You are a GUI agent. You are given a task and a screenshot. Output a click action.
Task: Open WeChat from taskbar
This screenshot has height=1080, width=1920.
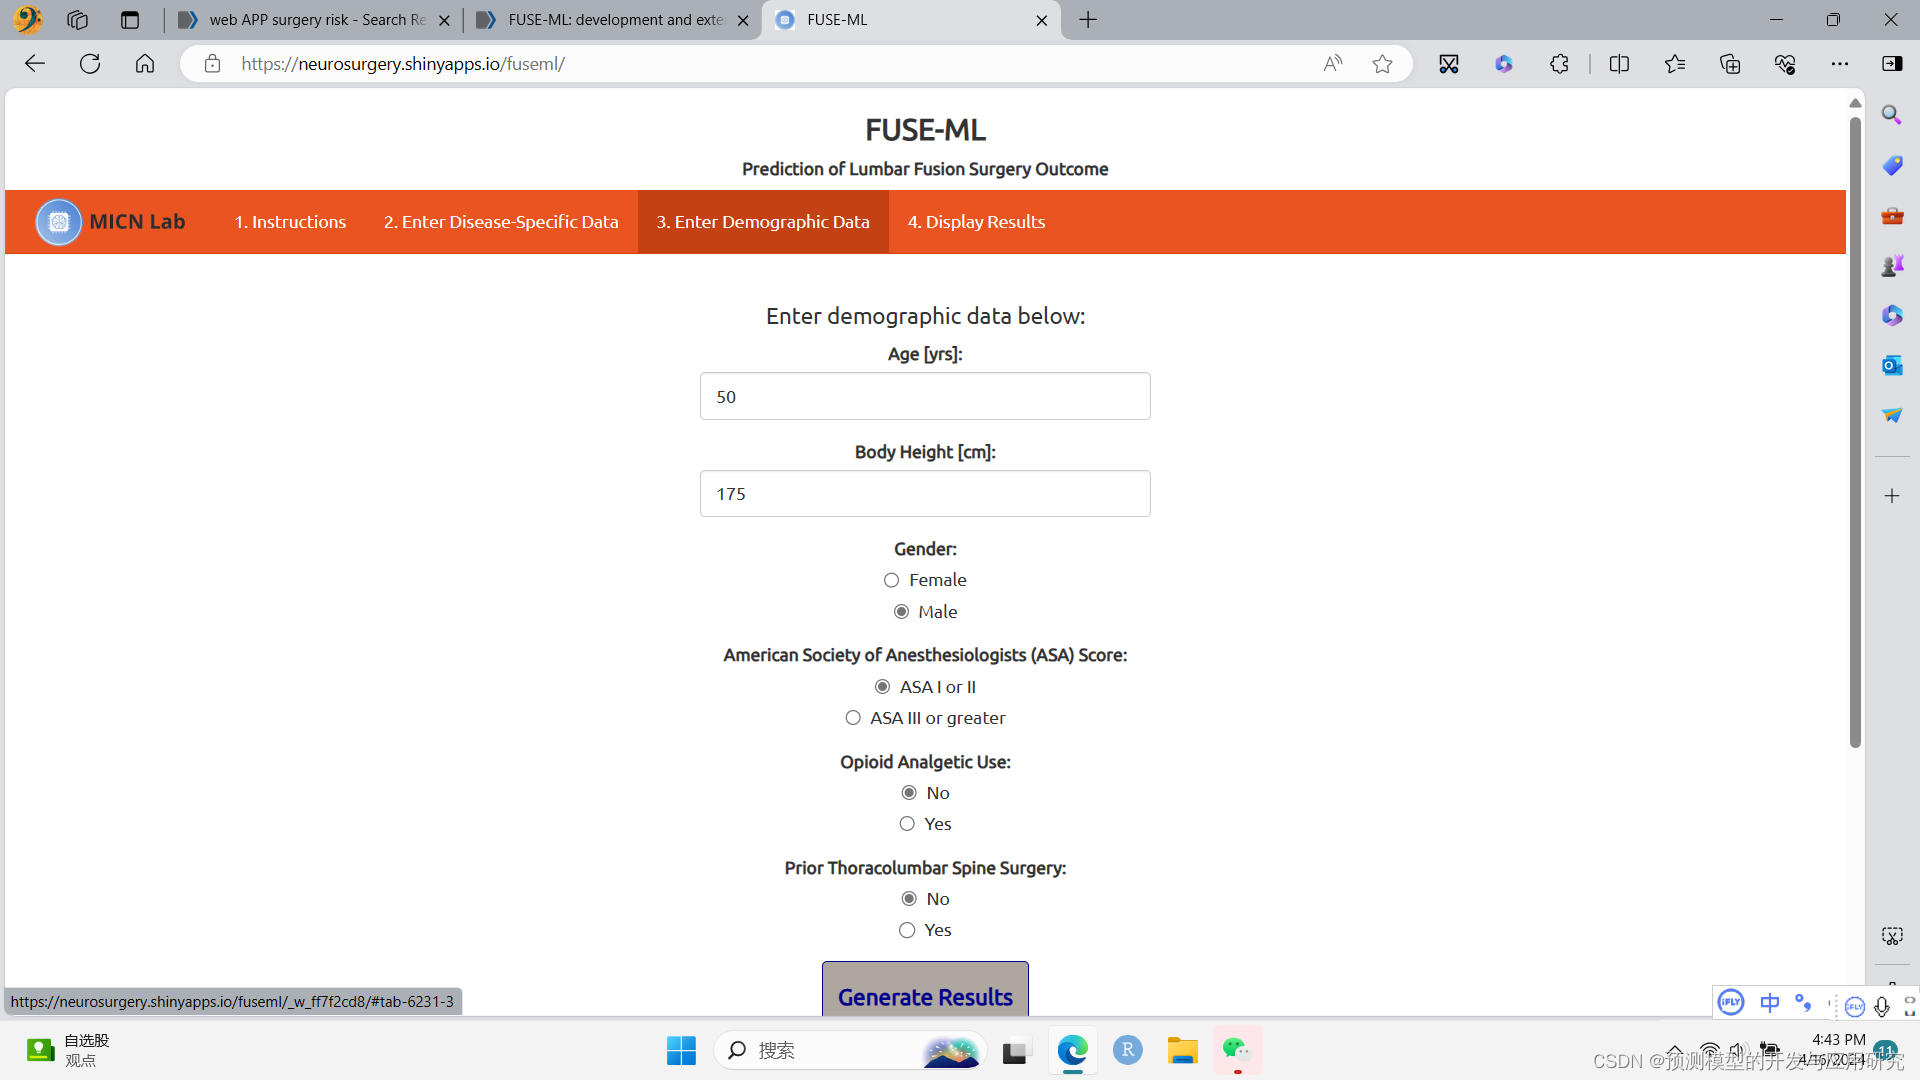(1237, 1050)
